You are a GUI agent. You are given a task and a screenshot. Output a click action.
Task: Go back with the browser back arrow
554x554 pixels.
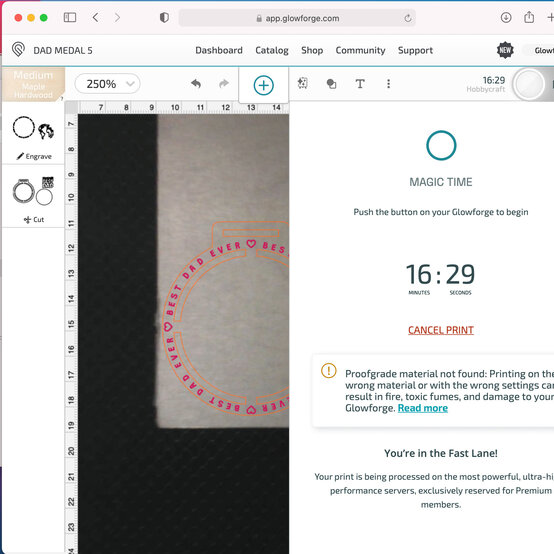pyautogui.click(x=95, y=17)
